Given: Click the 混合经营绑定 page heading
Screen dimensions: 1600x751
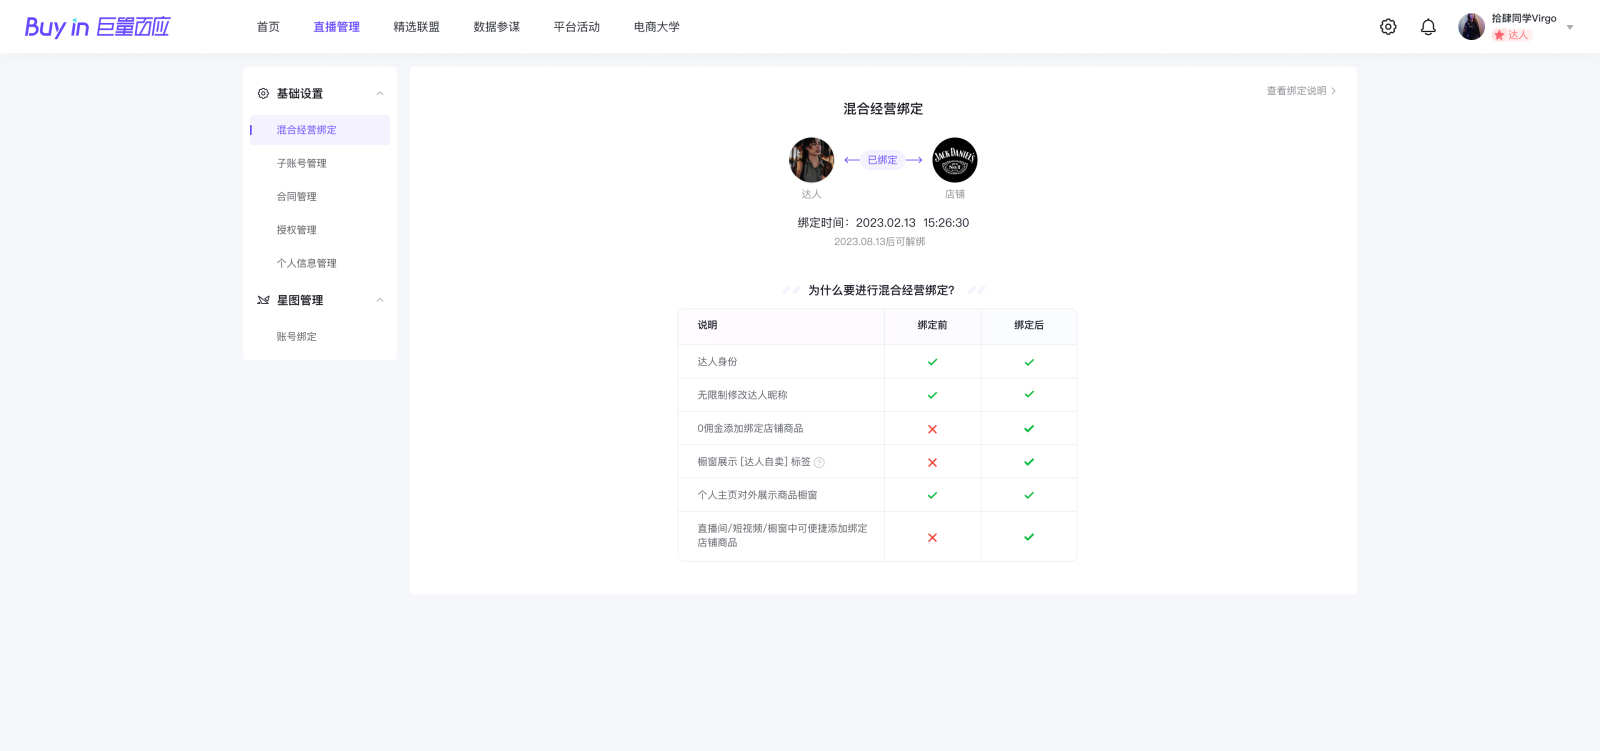Looking at the screenshot, I should coord(883,109).
